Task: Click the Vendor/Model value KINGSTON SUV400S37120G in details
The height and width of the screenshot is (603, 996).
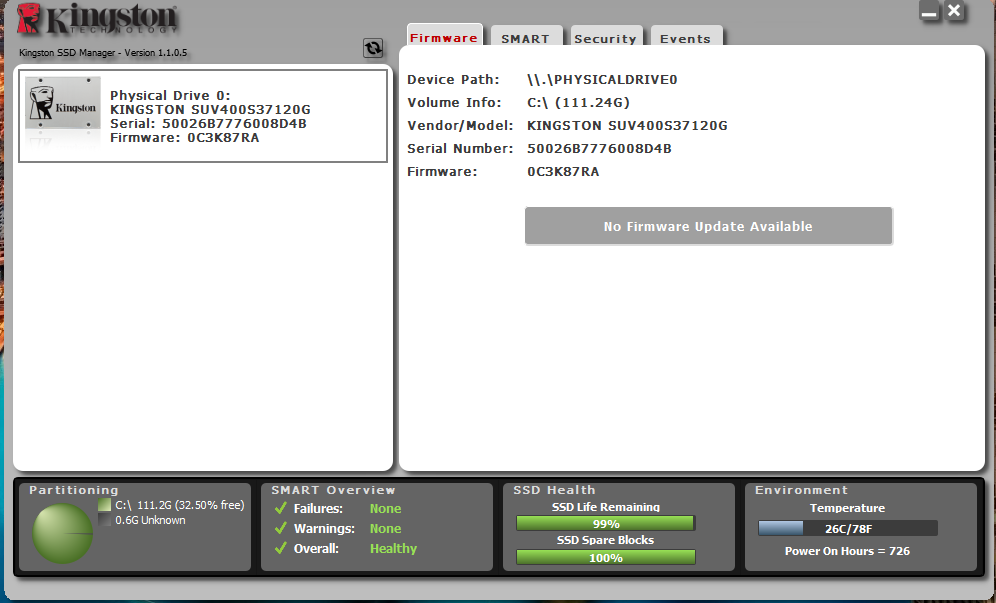Action: (627, 126)
